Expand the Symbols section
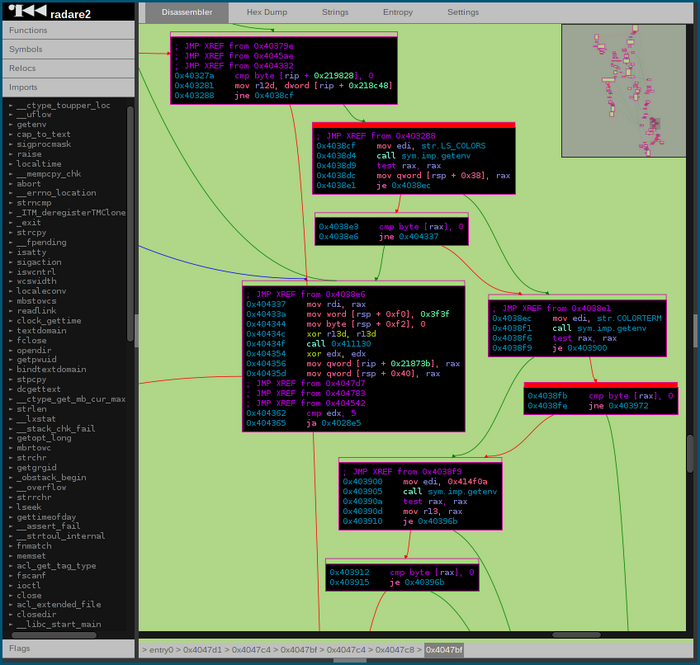Viewport: 700px width, 665px height. [x=67, y=49]
